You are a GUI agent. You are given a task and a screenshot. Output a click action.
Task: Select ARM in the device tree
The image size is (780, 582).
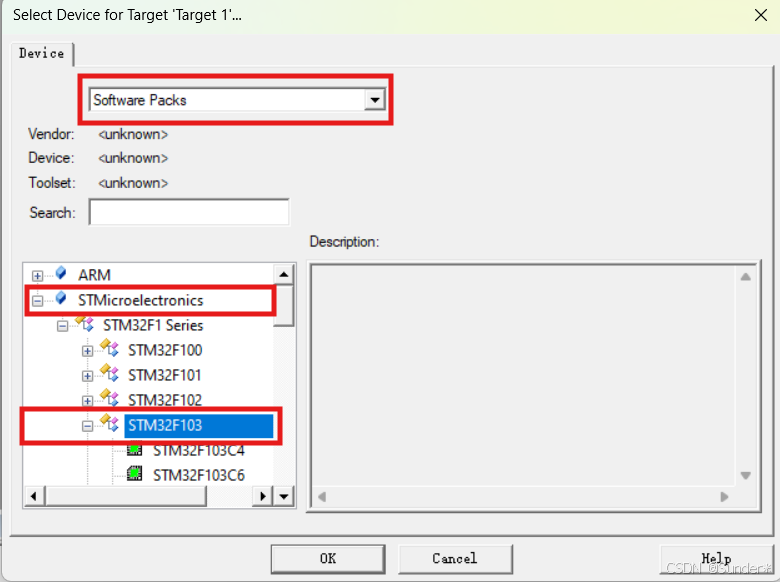tap(94, 275)
